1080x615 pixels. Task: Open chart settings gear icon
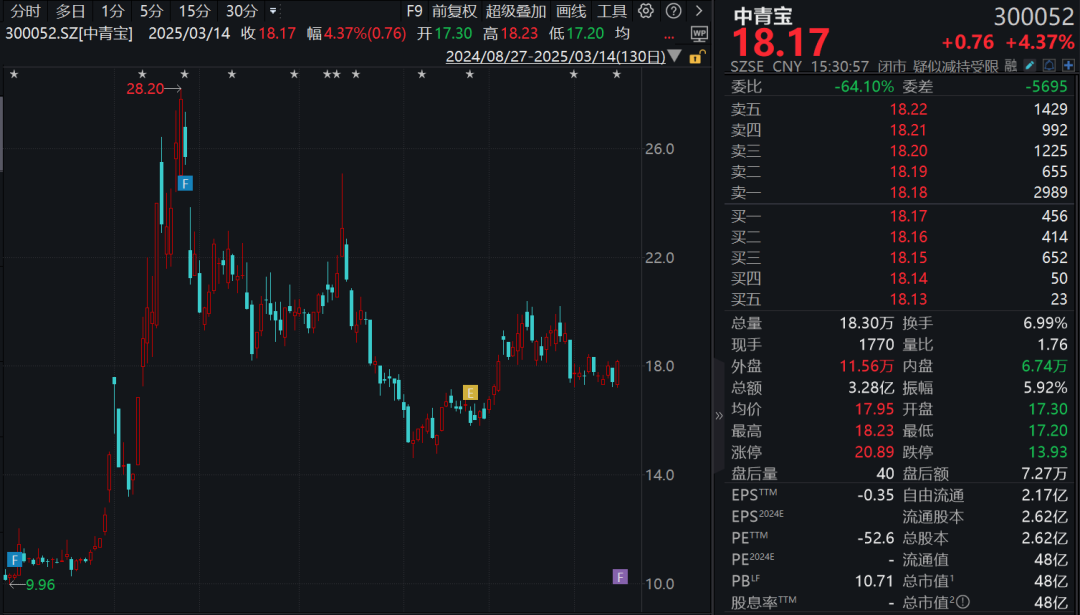coord(645,11)
